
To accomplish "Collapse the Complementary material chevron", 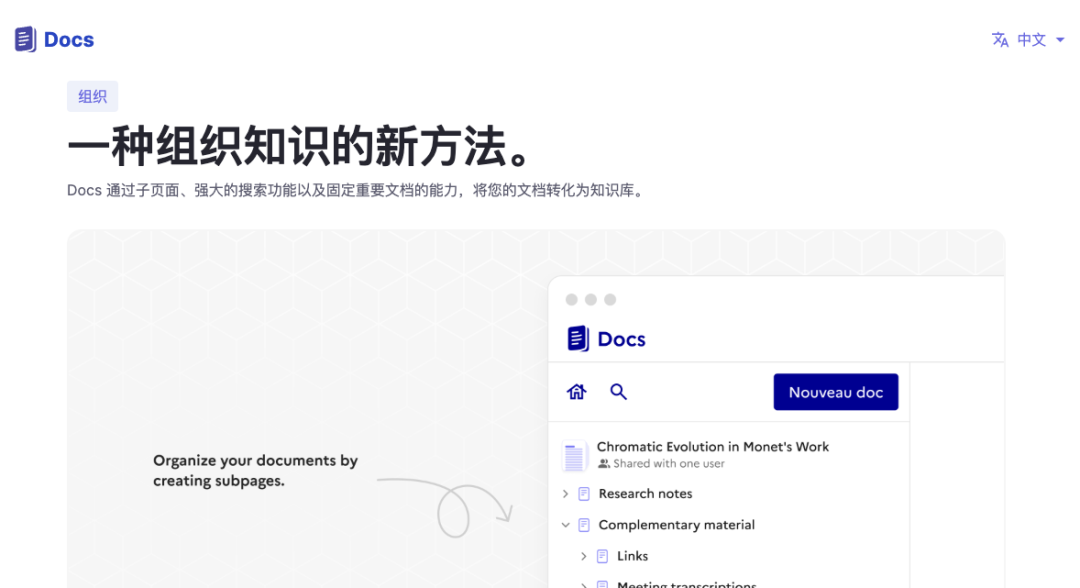I will 565,525.
